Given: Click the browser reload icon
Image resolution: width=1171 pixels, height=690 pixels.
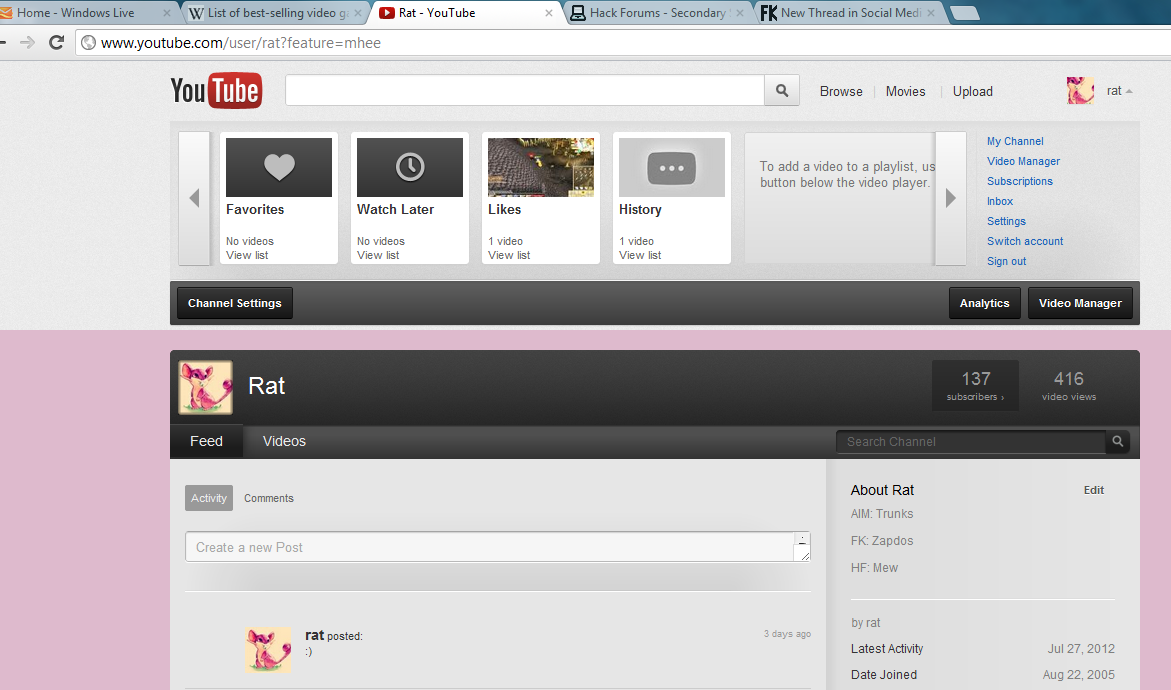Looking at the screenshot, I should [56, 43].
